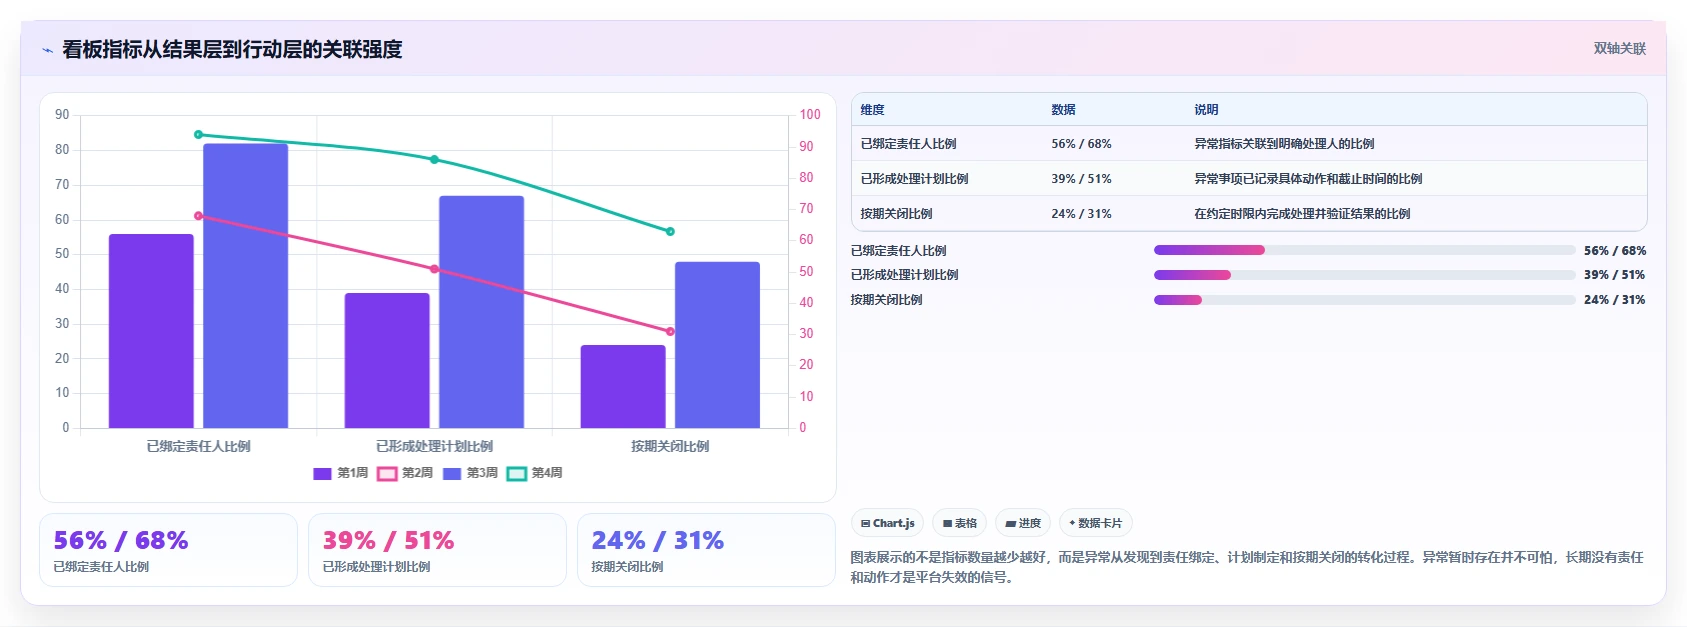Click the teal line point above 已绑定责任人比例
1687x627 pixels.
198,134
